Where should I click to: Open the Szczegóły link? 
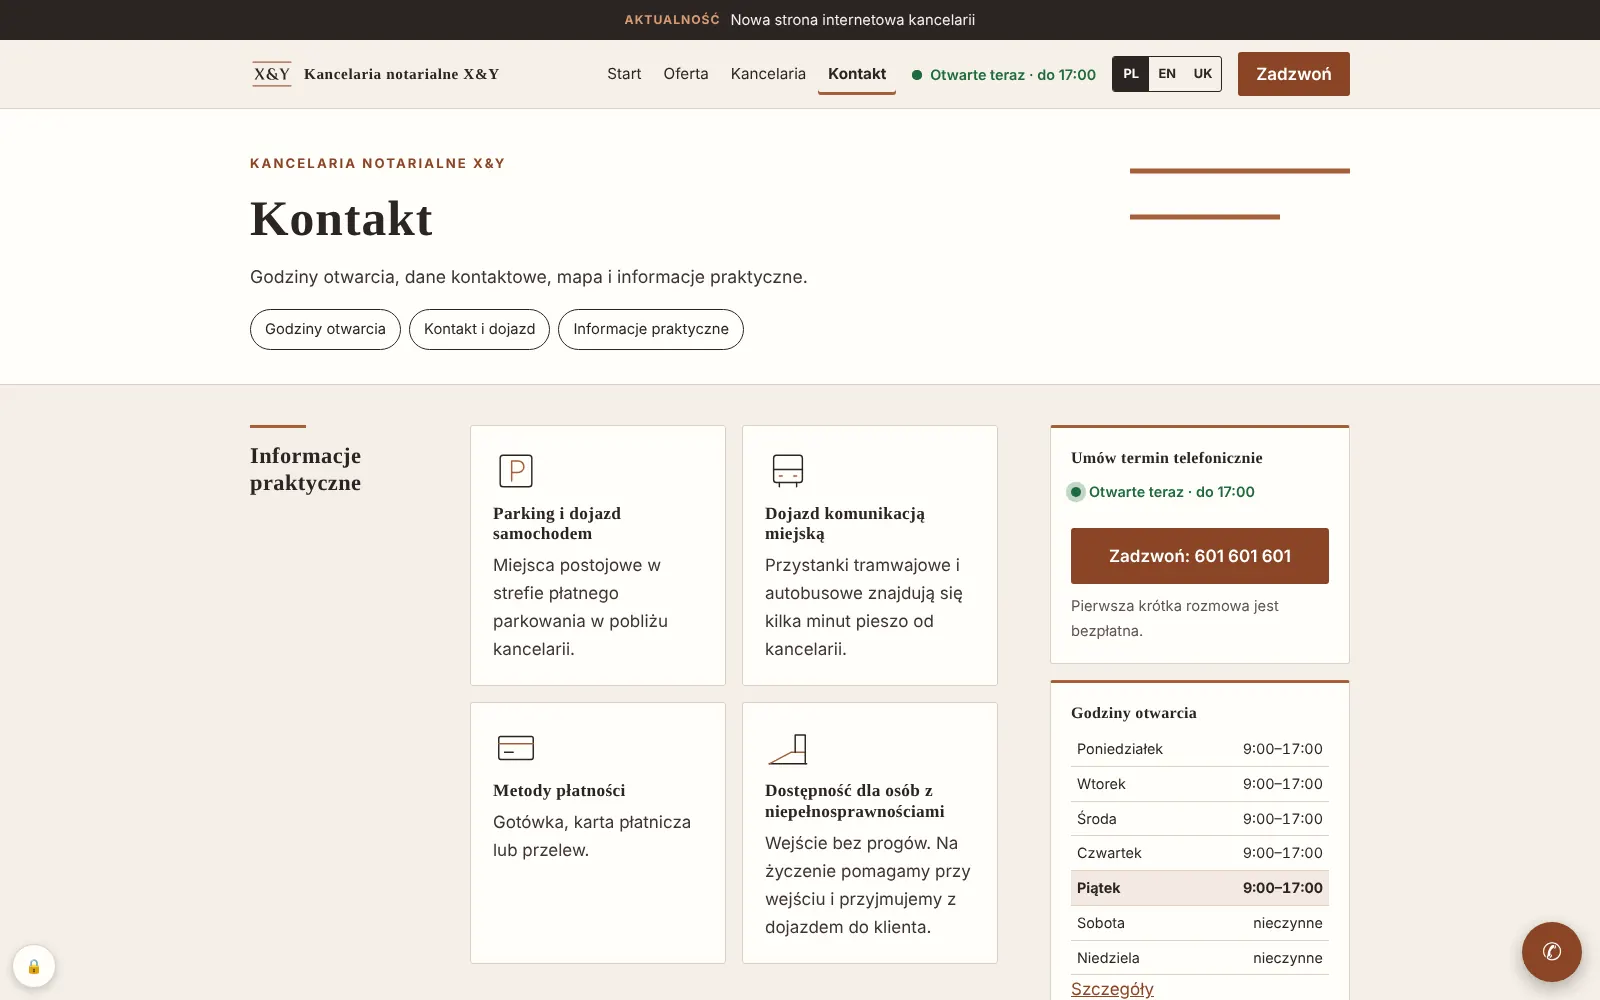coord(1112,989)
